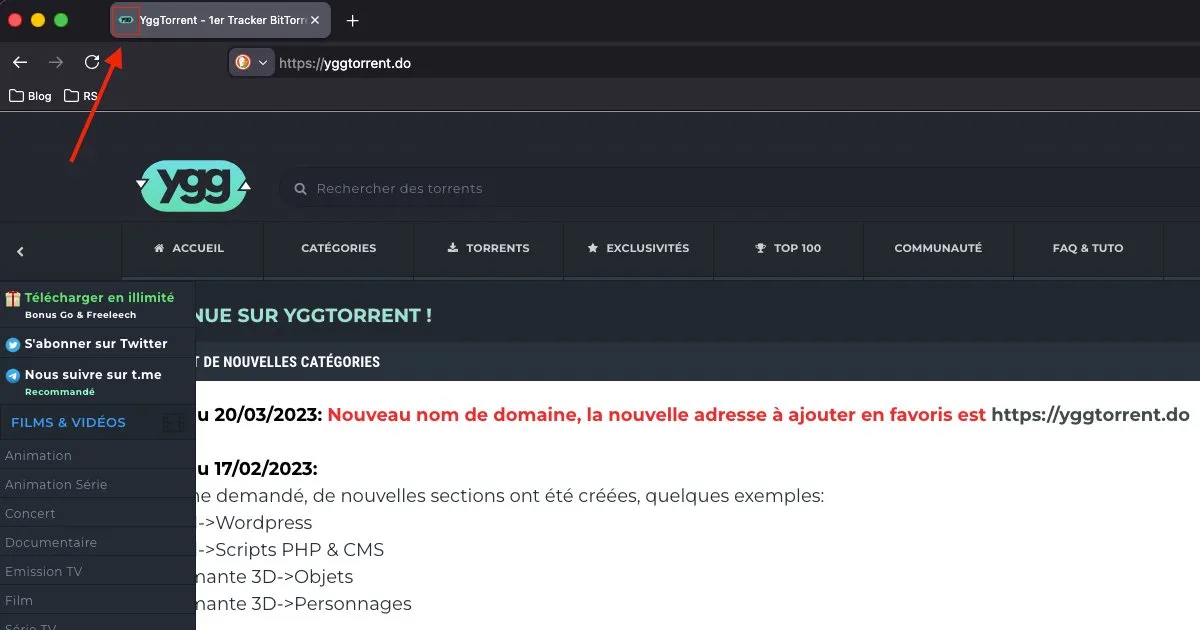The width and height of the screenshot is (1200, 630).
Task: Select the Documentaire category
Action: coord(51,542)
